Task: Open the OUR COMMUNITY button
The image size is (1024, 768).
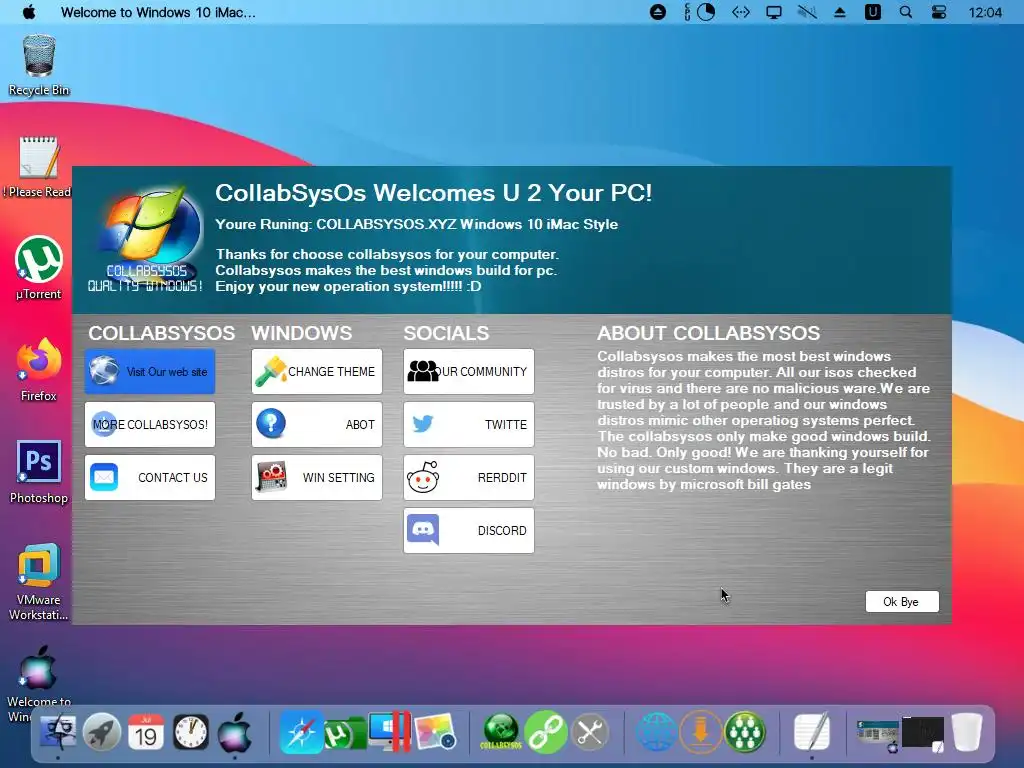Action: tap(469, 372)
